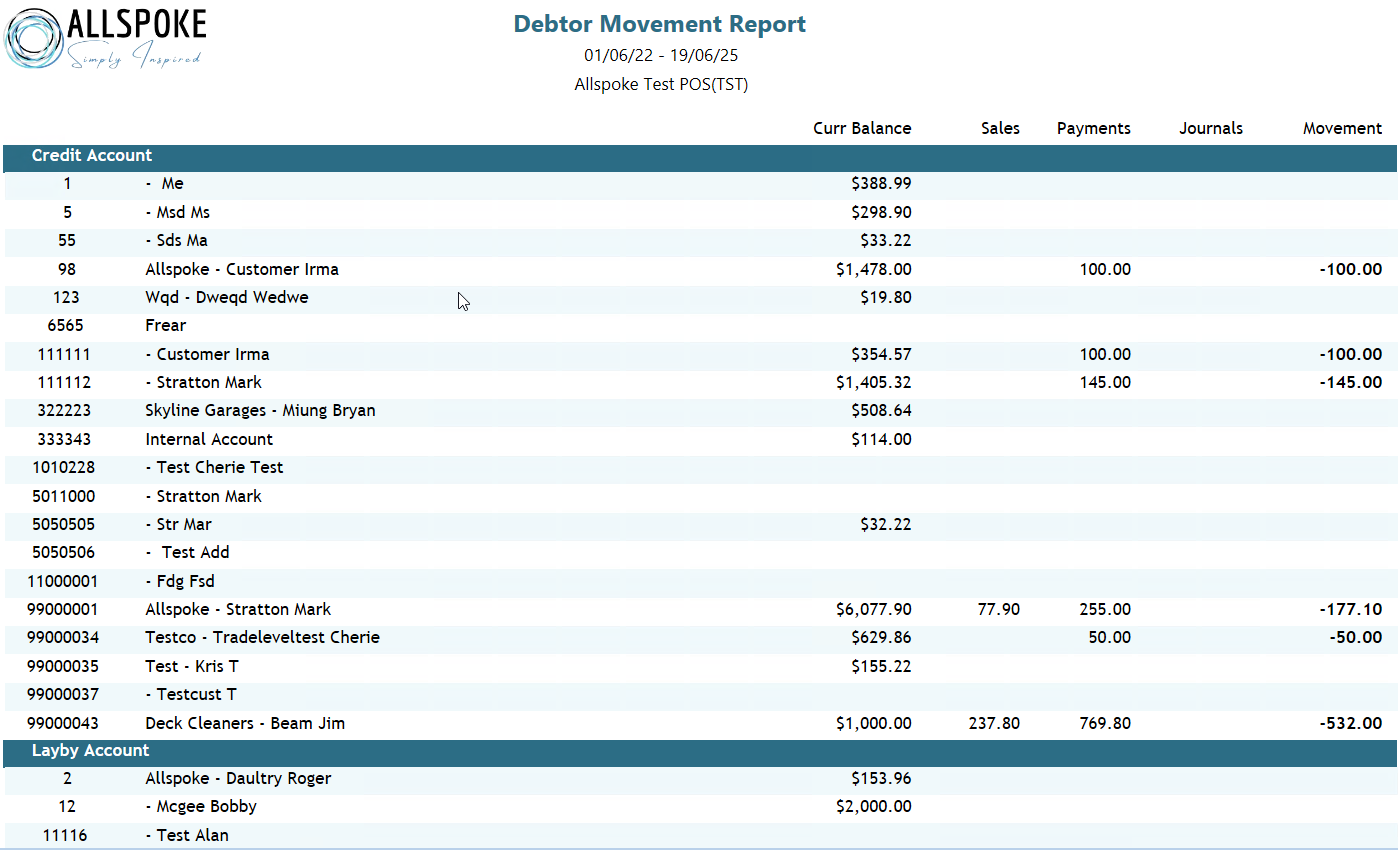Viewport: 1398px width, 850px height.
Task: Click the Sales column header
Action: [x=1000, y=128]
